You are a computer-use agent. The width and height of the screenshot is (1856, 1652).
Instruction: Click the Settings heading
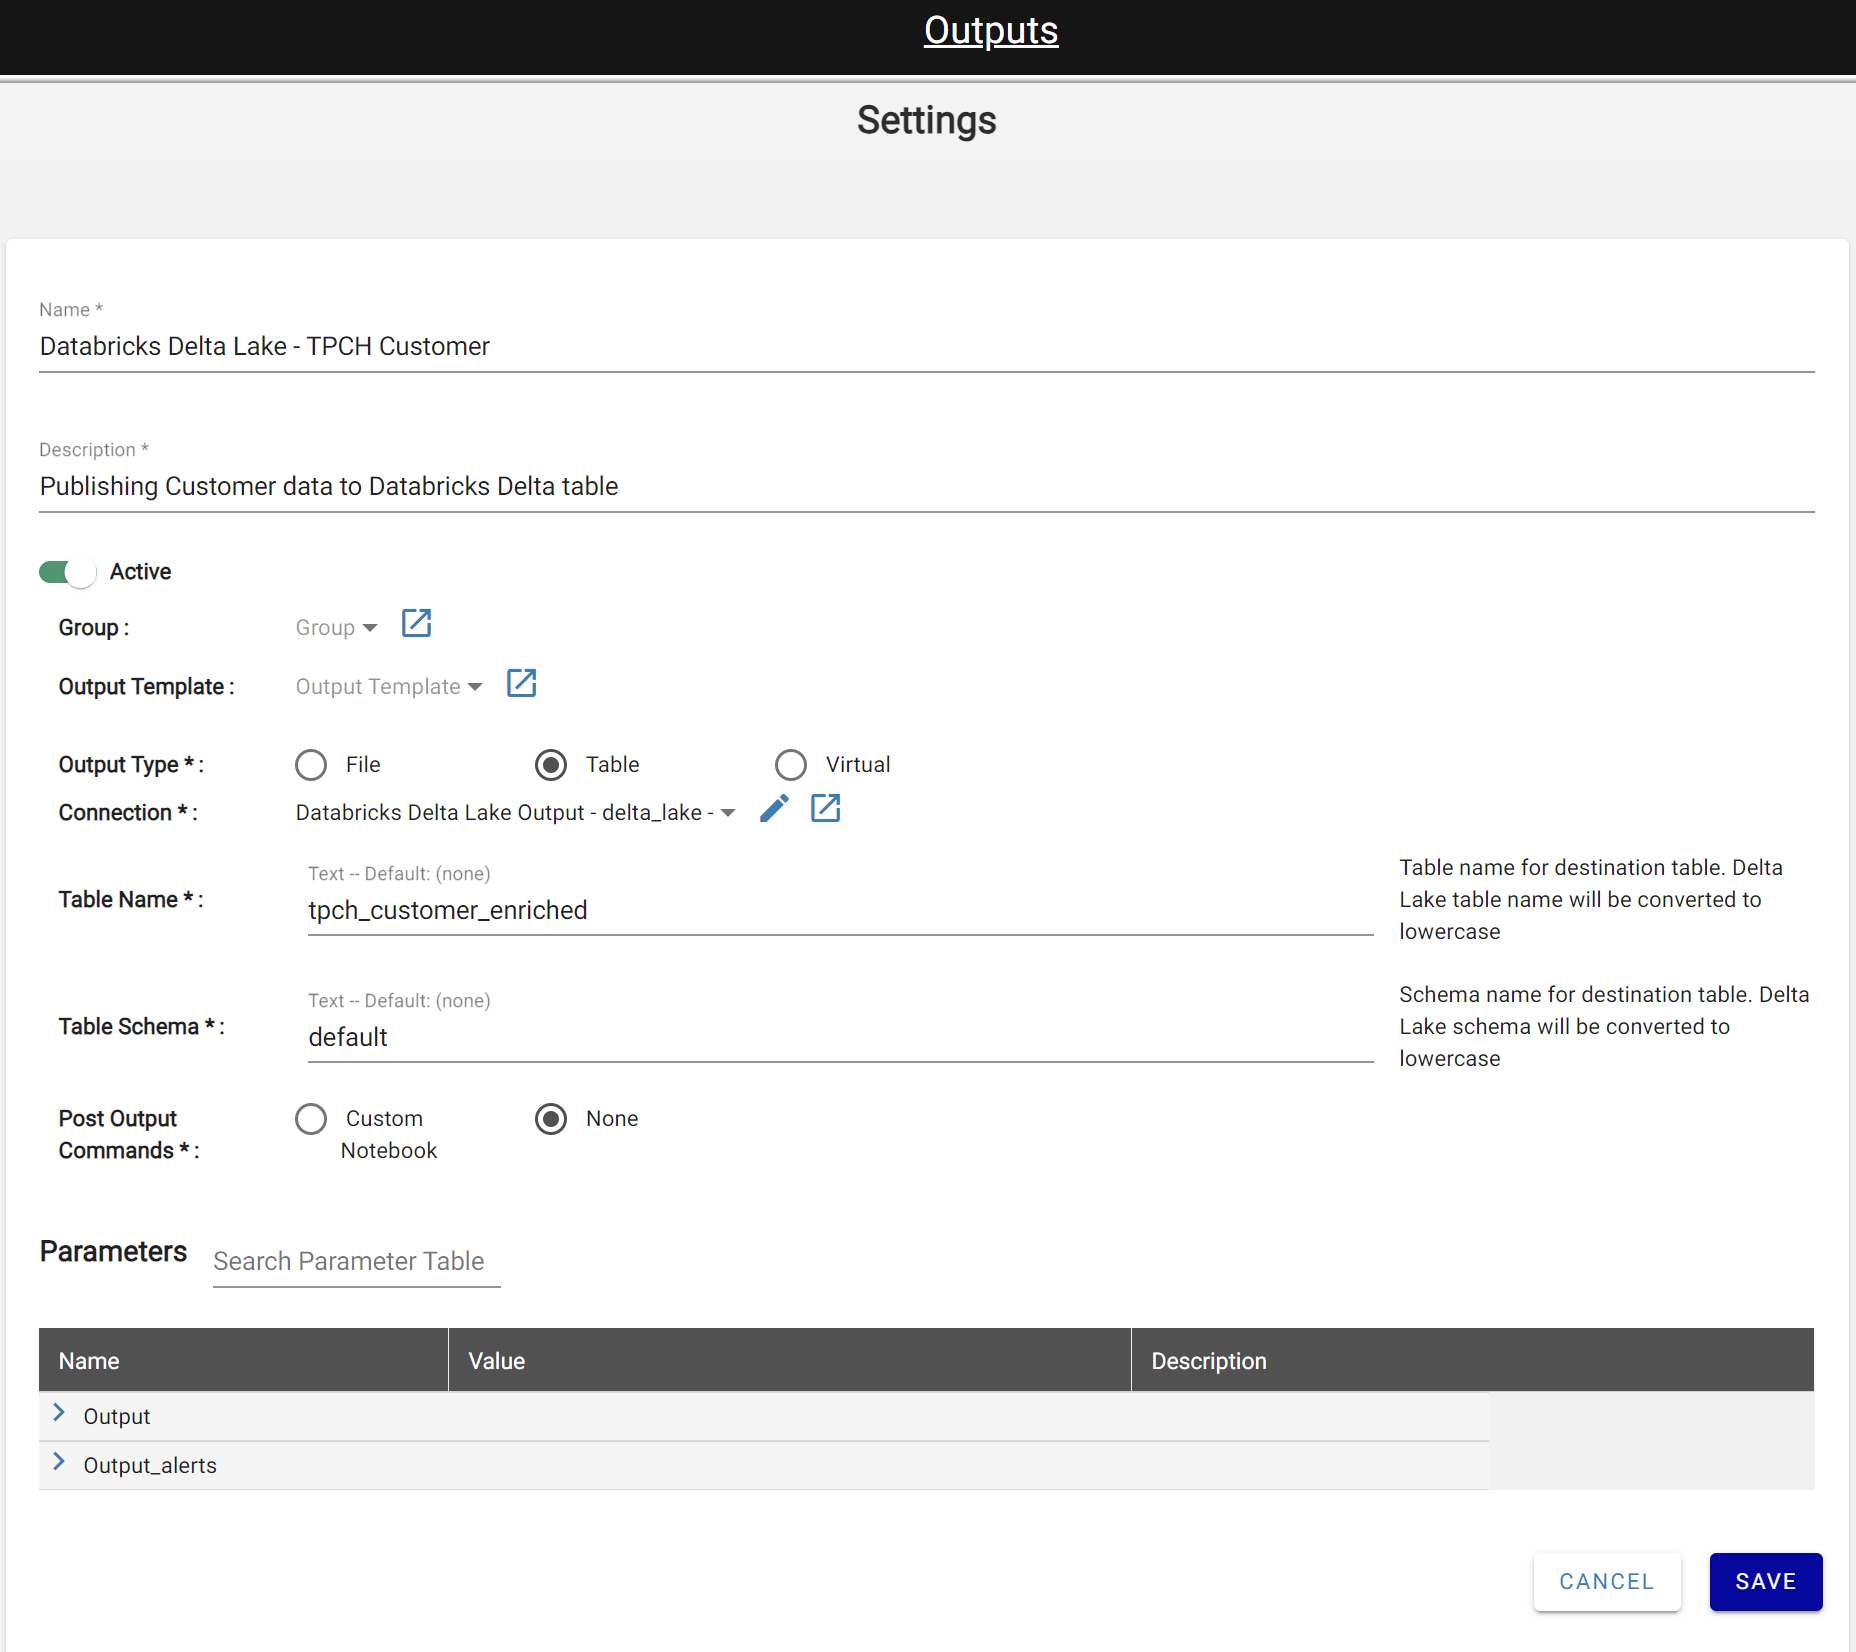point(927,121)
